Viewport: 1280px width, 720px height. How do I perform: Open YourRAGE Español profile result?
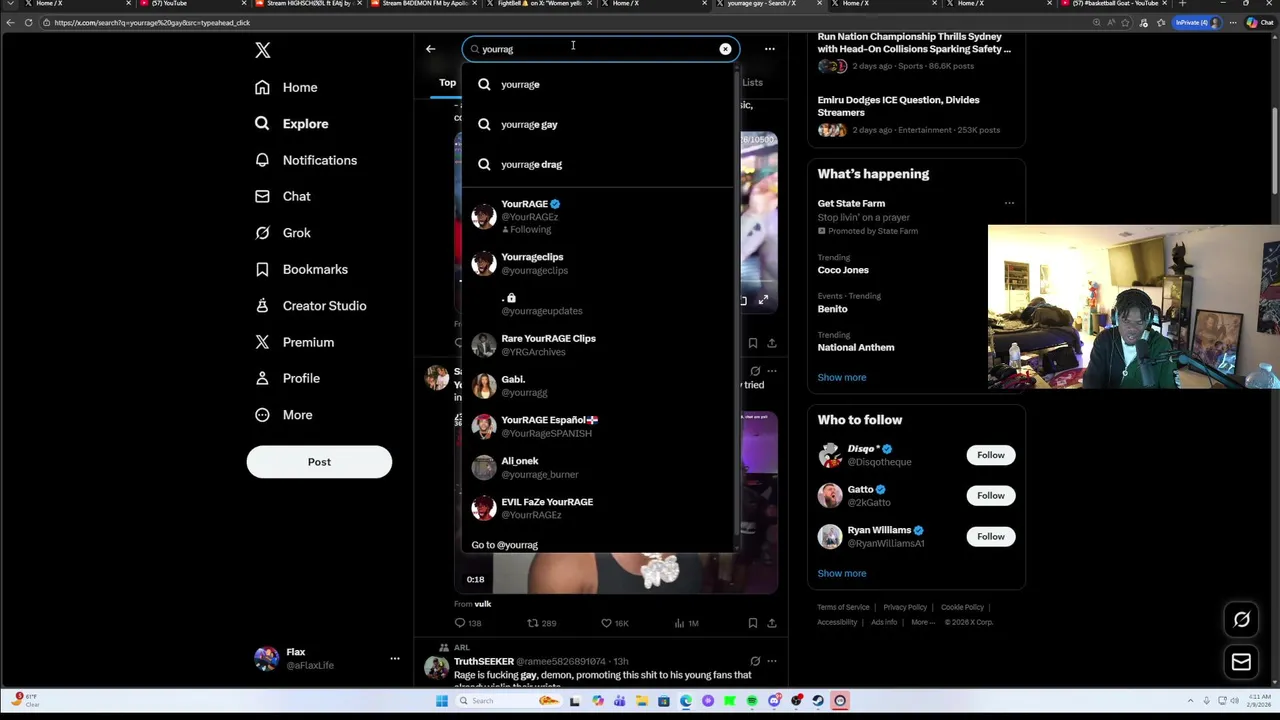pyautogui.click(x=598, y=427)
